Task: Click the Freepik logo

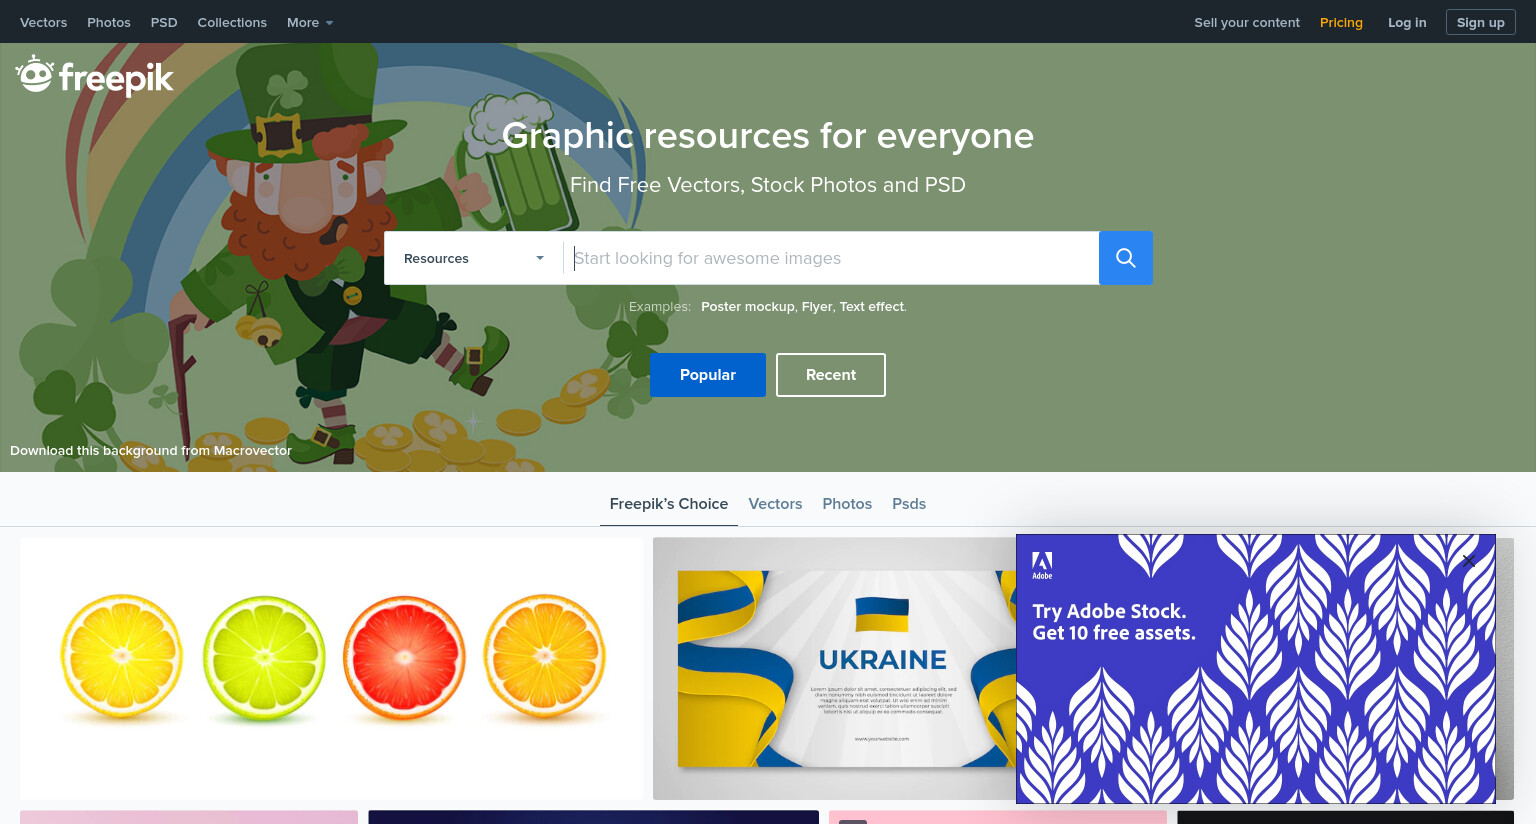Action: pos(95,76)
